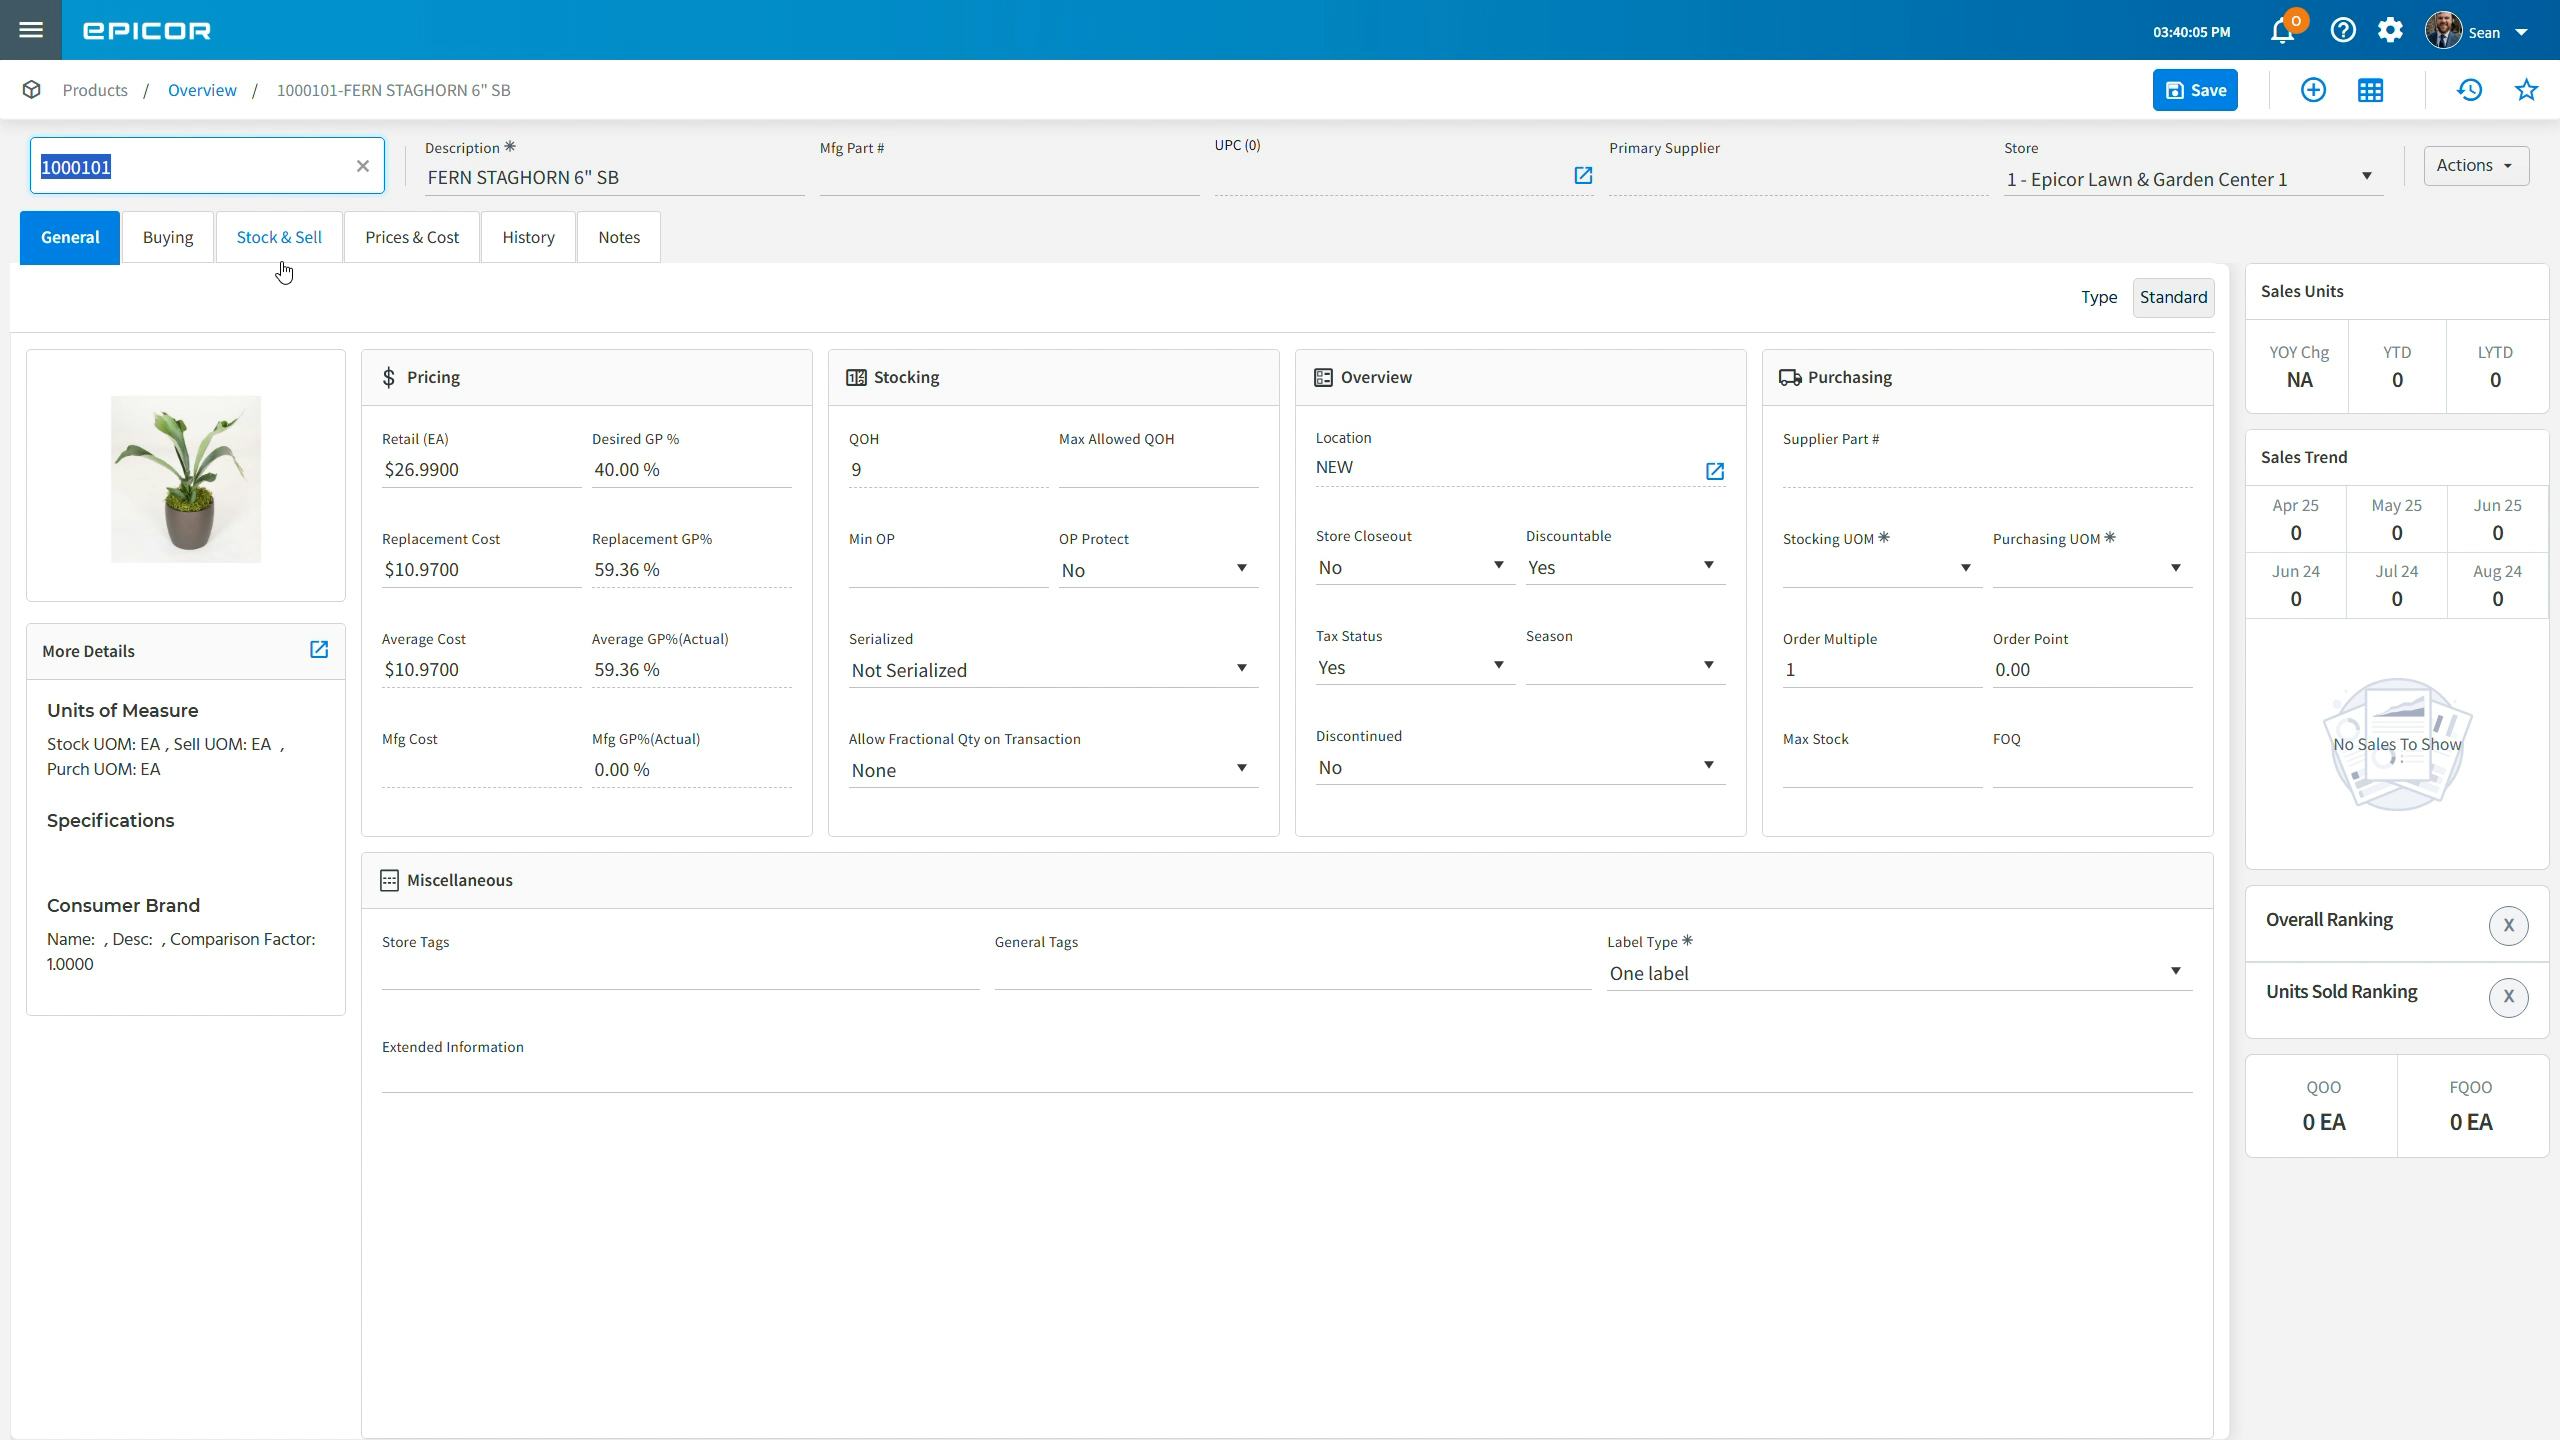Open the Products breadcrumb link
The height and width of the screenshot is (1440, 2560).
click(x=95, y=89)
